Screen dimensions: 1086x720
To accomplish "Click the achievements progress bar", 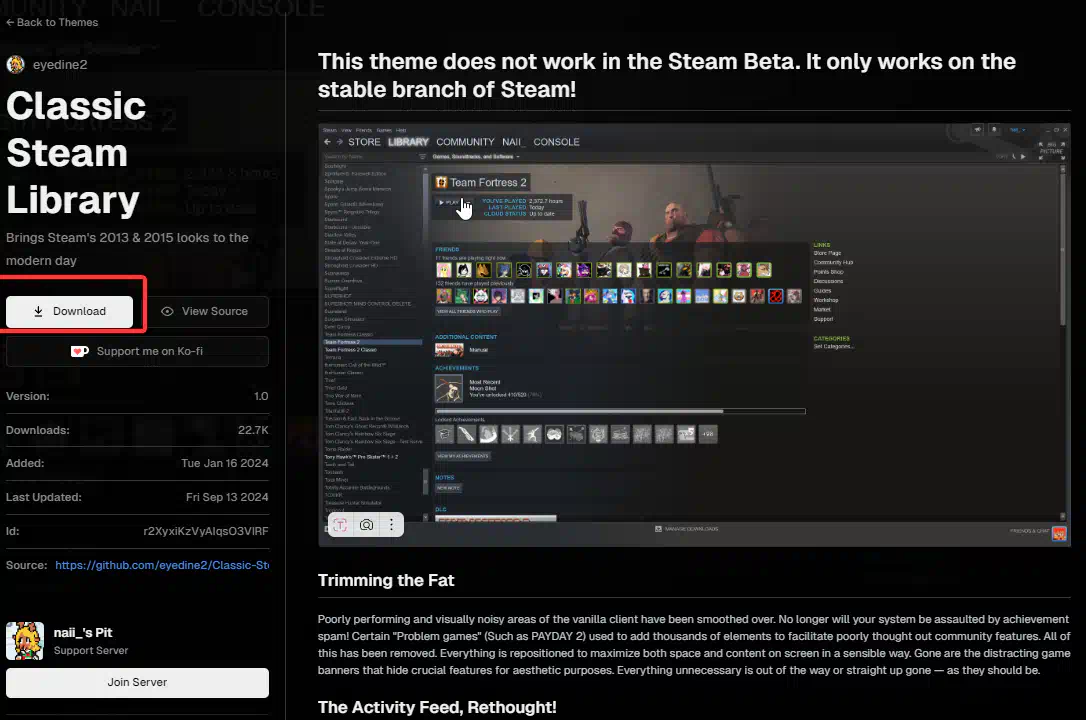I will click(621, 411).
